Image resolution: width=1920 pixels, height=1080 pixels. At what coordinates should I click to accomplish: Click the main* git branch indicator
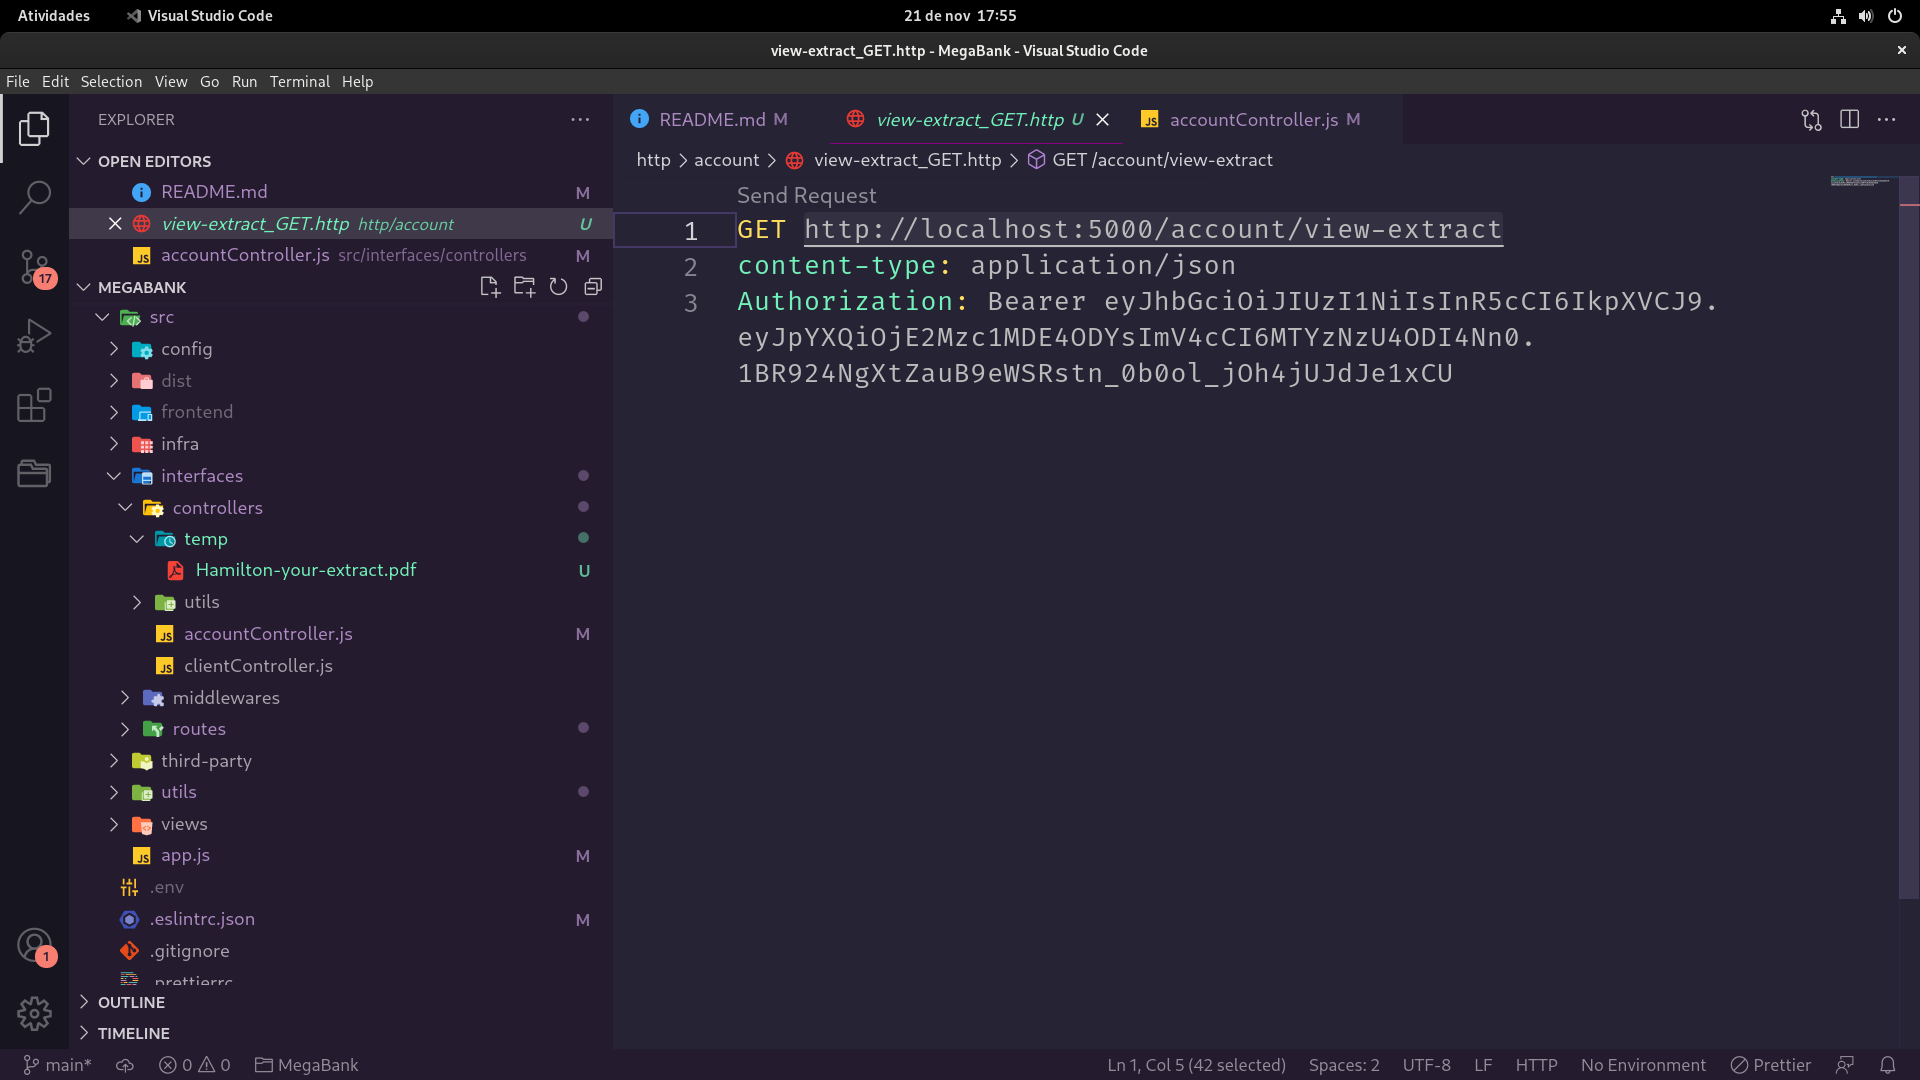pos(57,1065)
